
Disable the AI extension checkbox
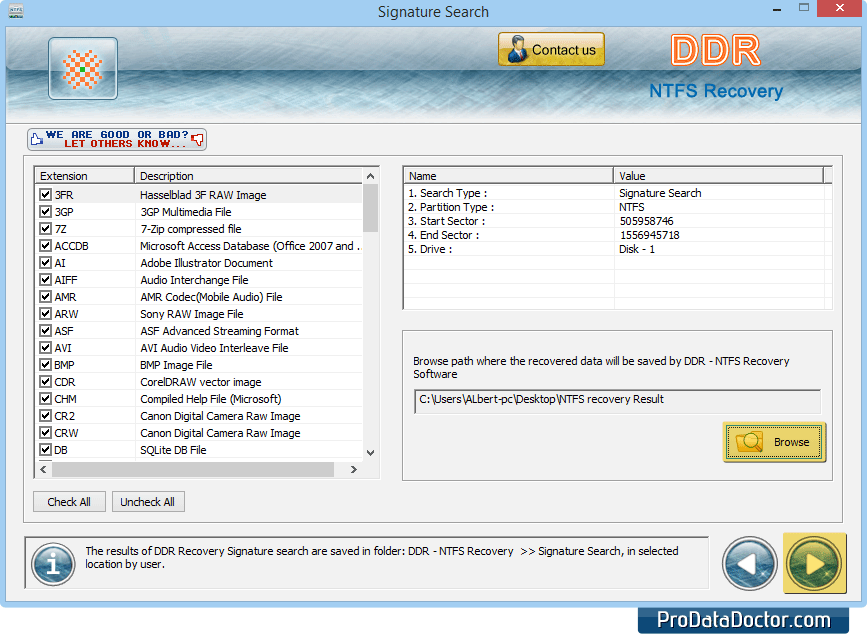coord(45,263)
